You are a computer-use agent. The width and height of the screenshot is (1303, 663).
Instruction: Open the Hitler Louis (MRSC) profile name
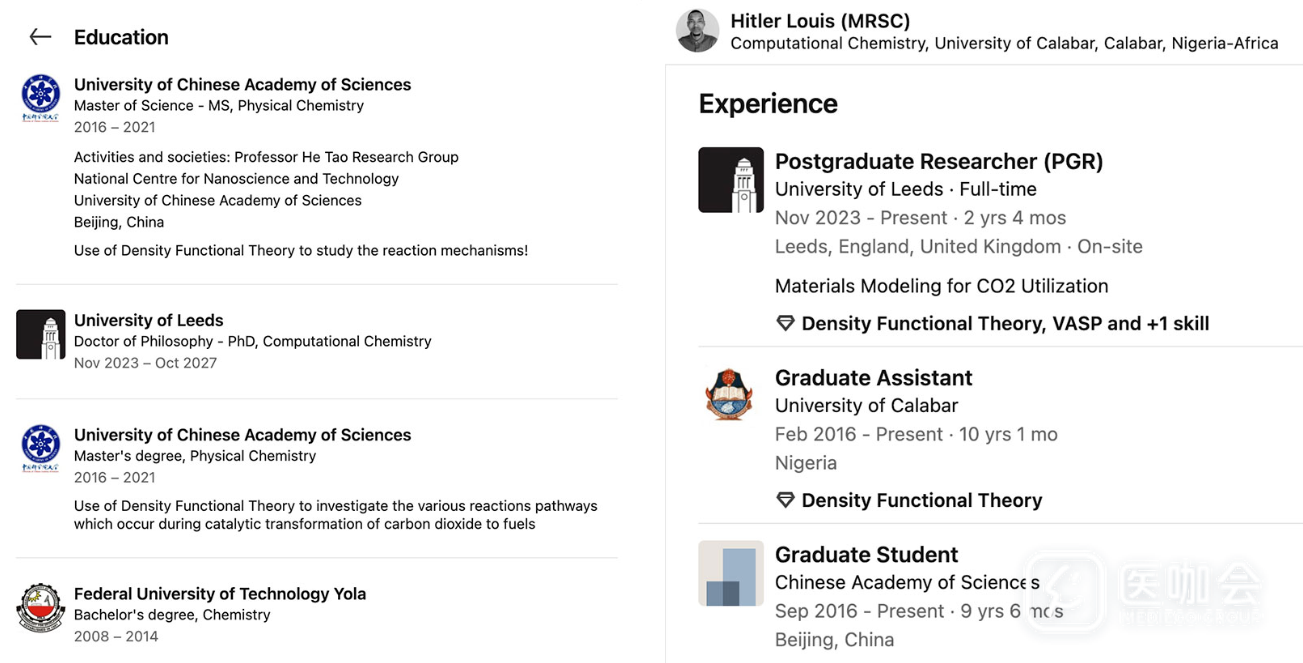[820, 21]
